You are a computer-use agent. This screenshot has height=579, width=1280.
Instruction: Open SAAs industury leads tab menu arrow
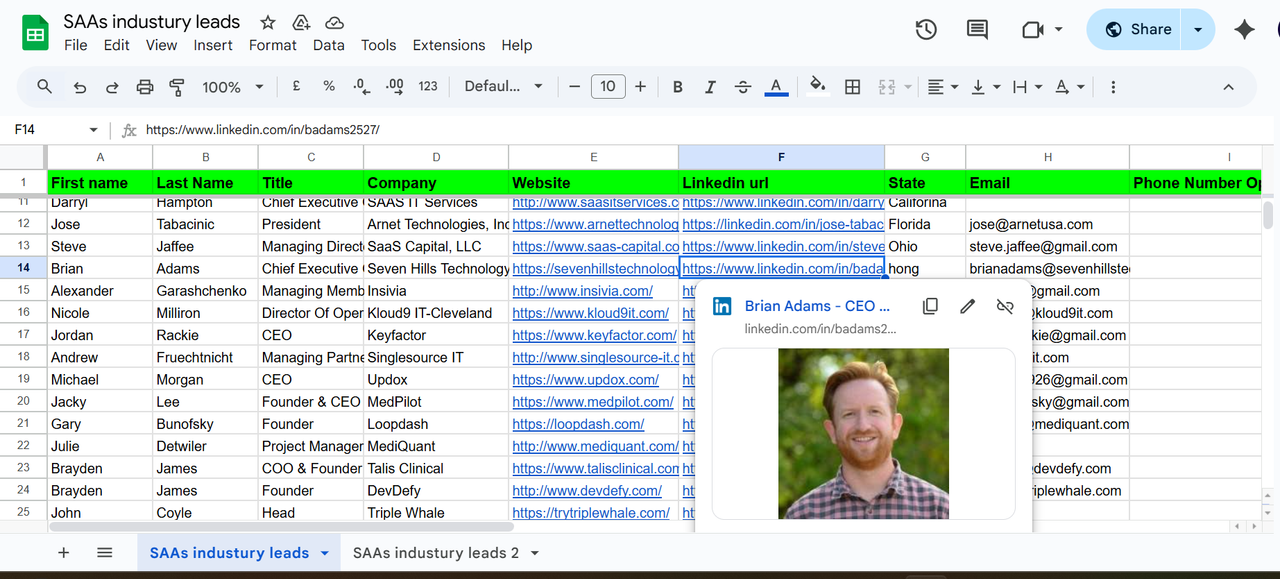pos(324,553)
